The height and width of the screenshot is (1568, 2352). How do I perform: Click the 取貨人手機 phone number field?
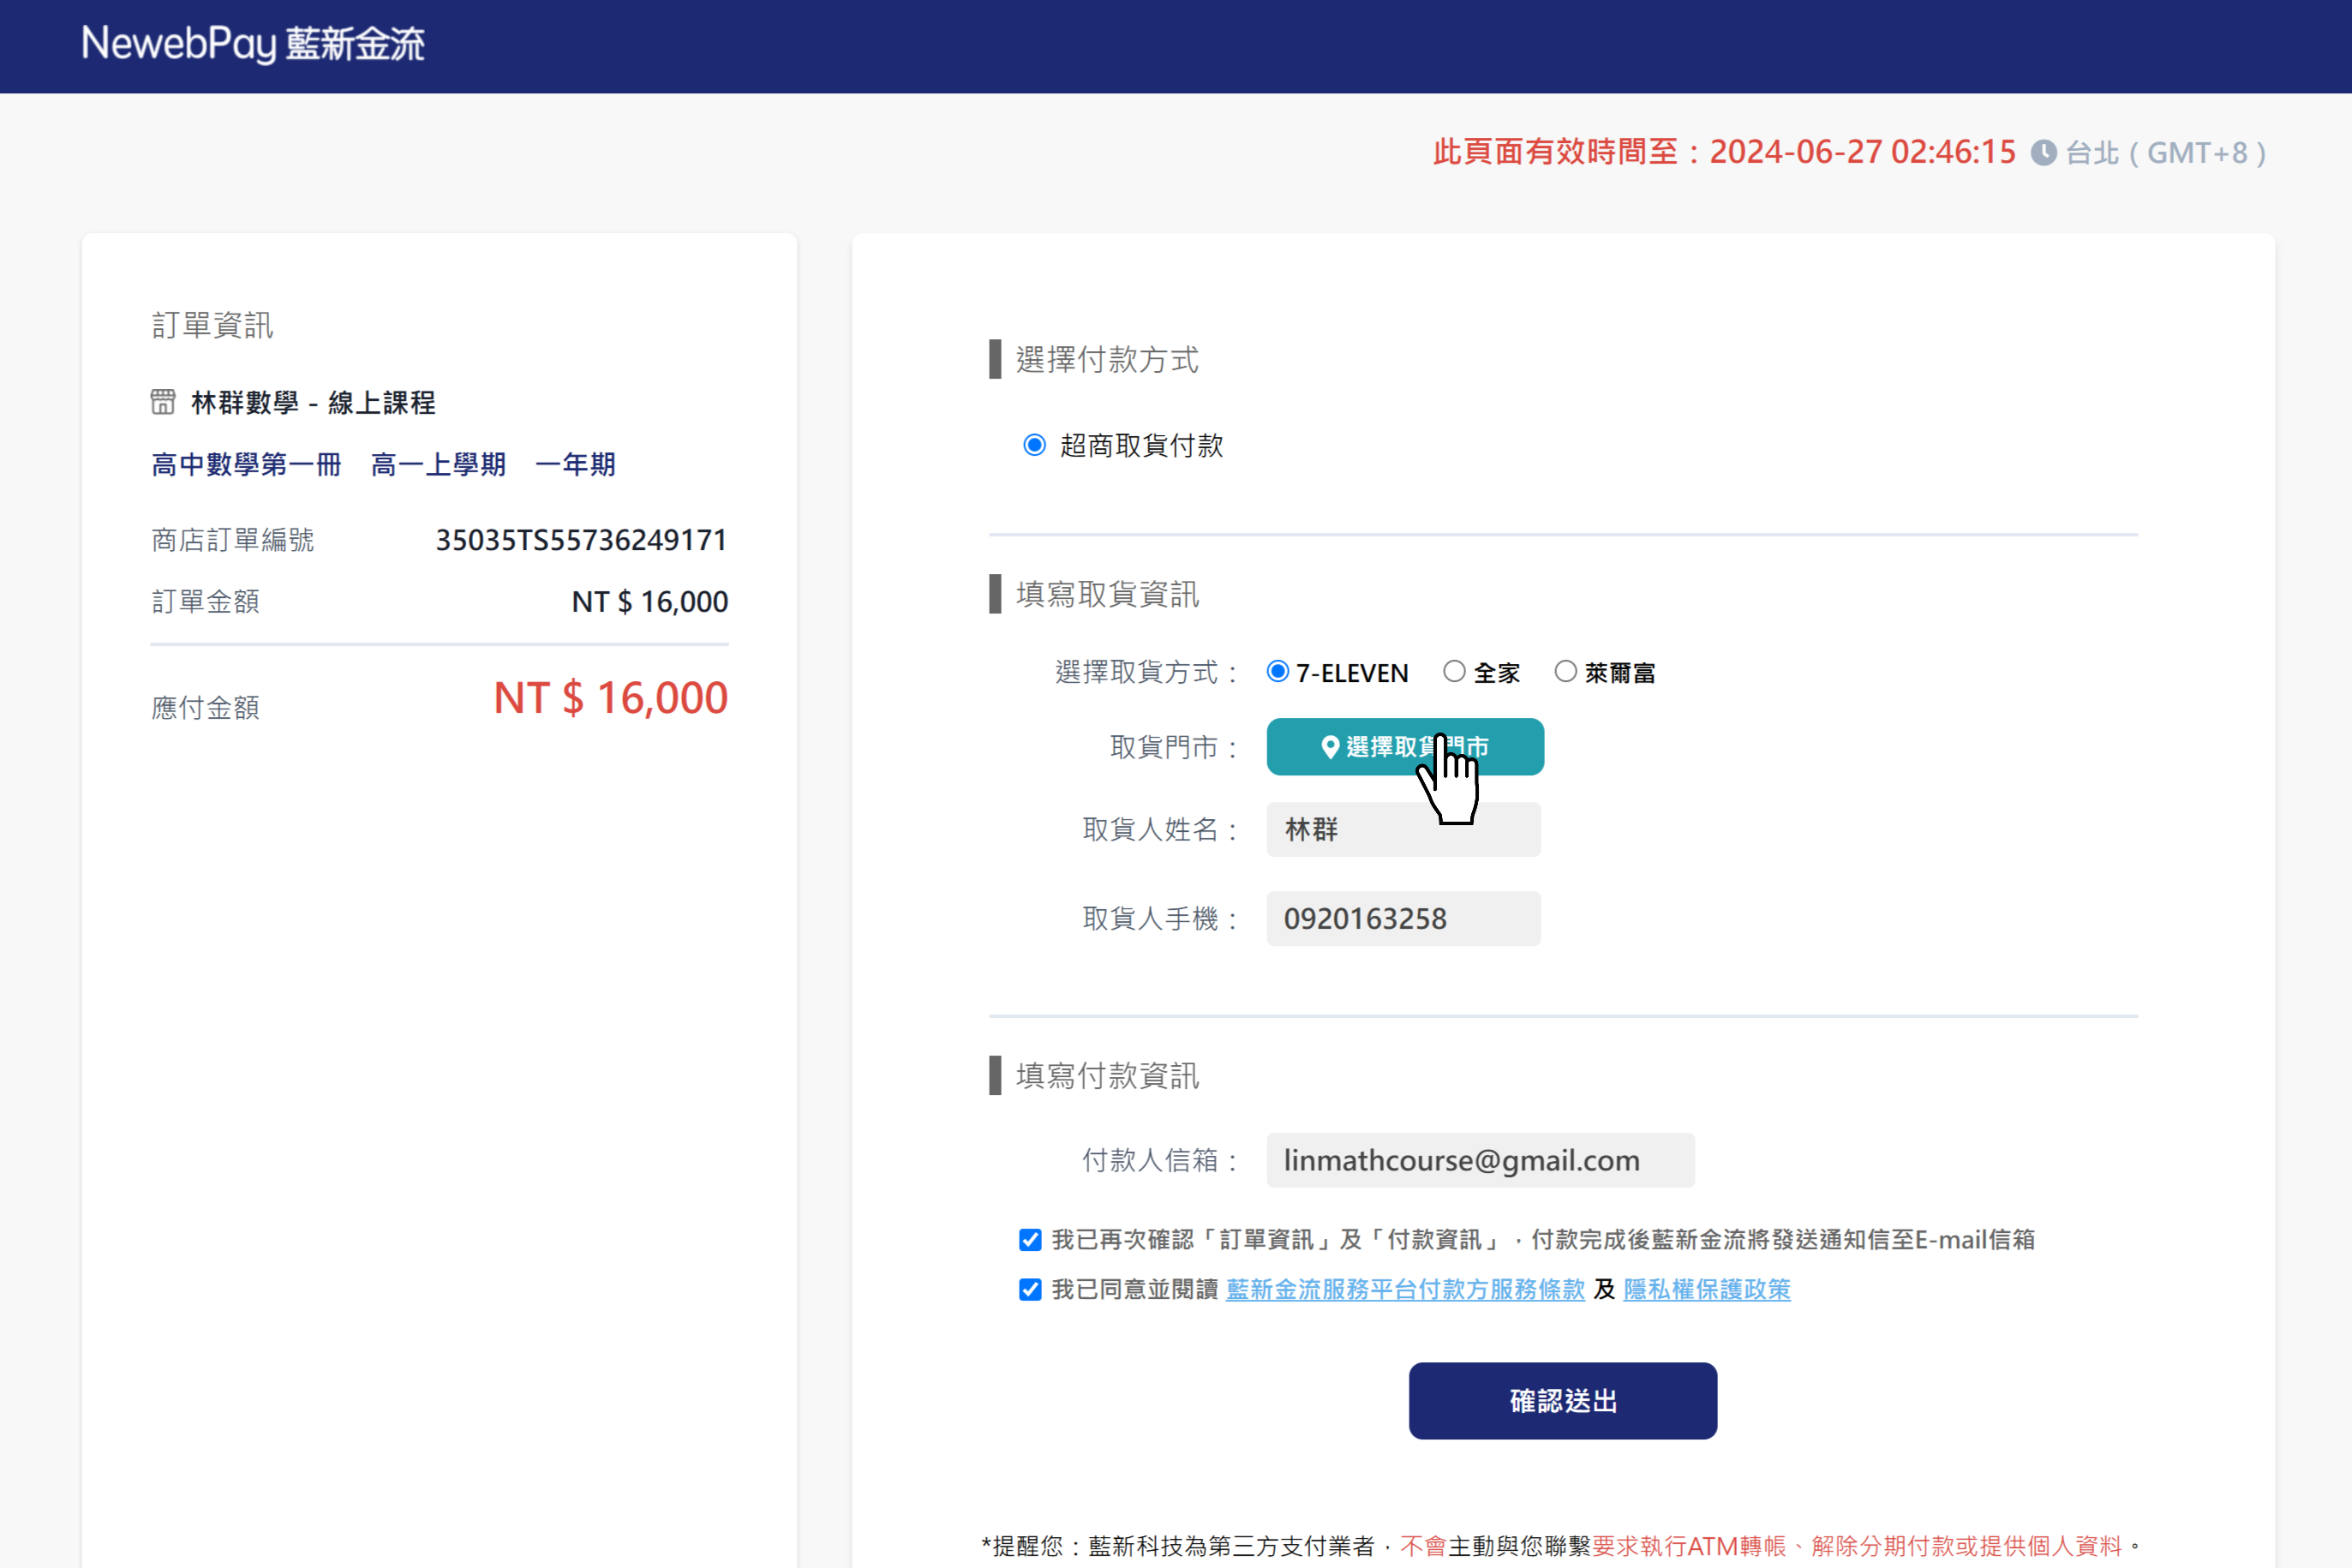[x=1403, y=918]
